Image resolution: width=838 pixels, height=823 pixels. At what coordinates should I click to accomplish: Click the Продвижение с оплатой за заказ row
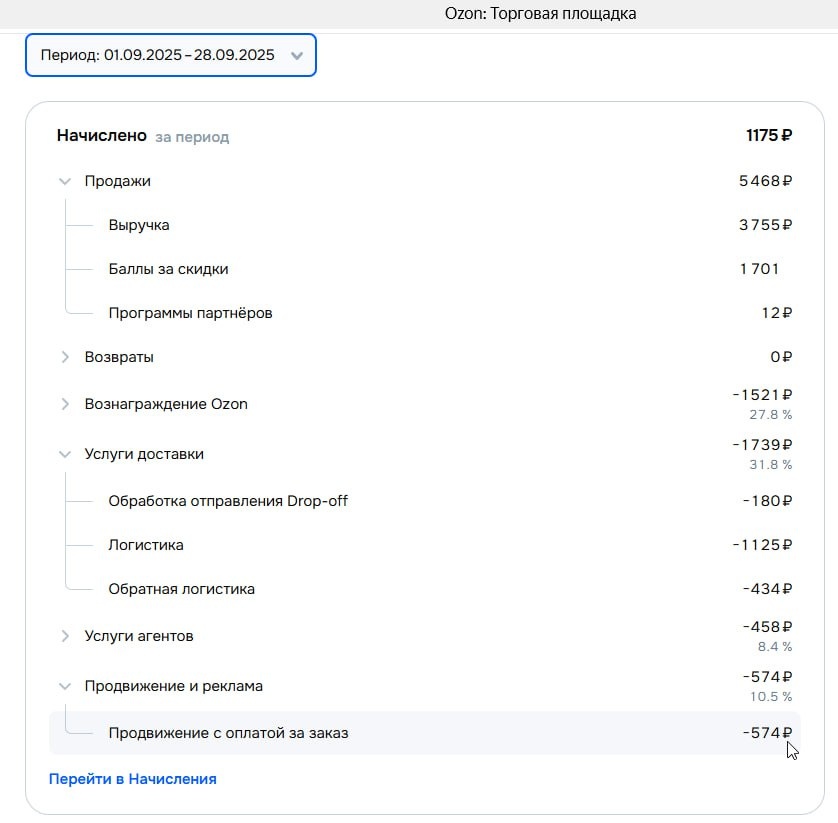pyautogui.click(x=226, y=732)
